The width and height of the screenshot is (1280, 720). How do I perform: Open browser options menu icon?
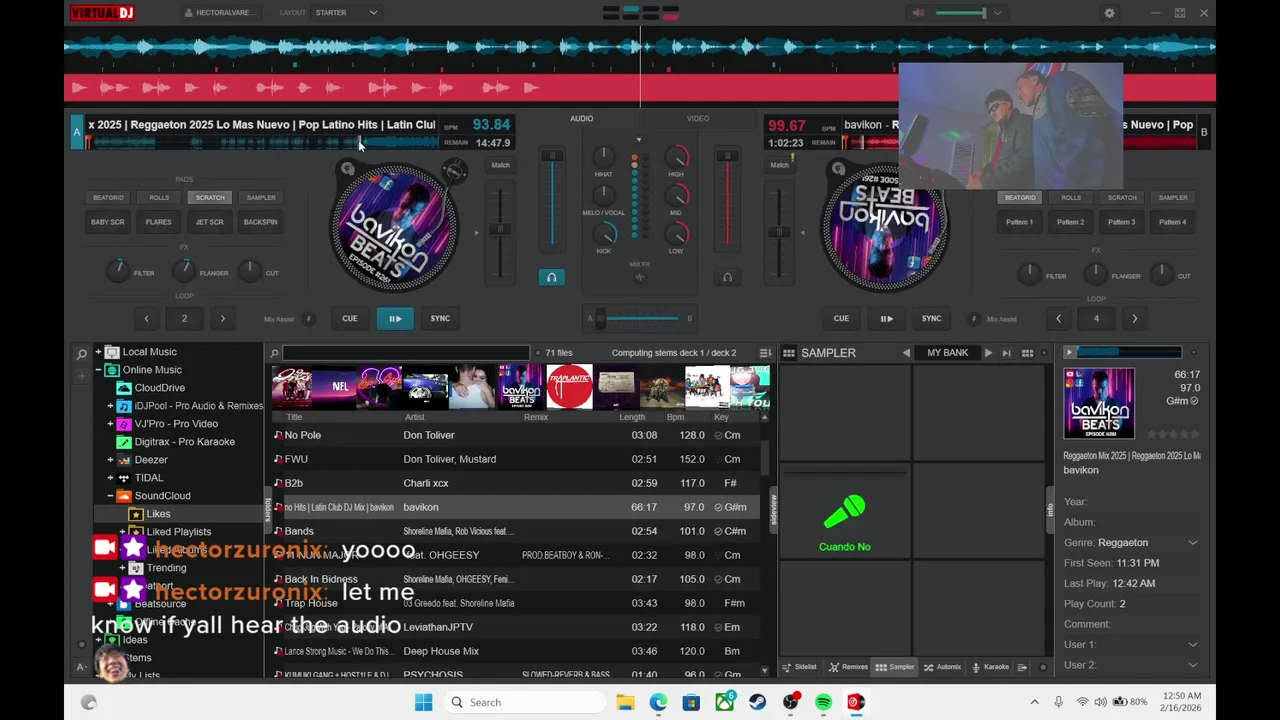[x=765, y=353]
